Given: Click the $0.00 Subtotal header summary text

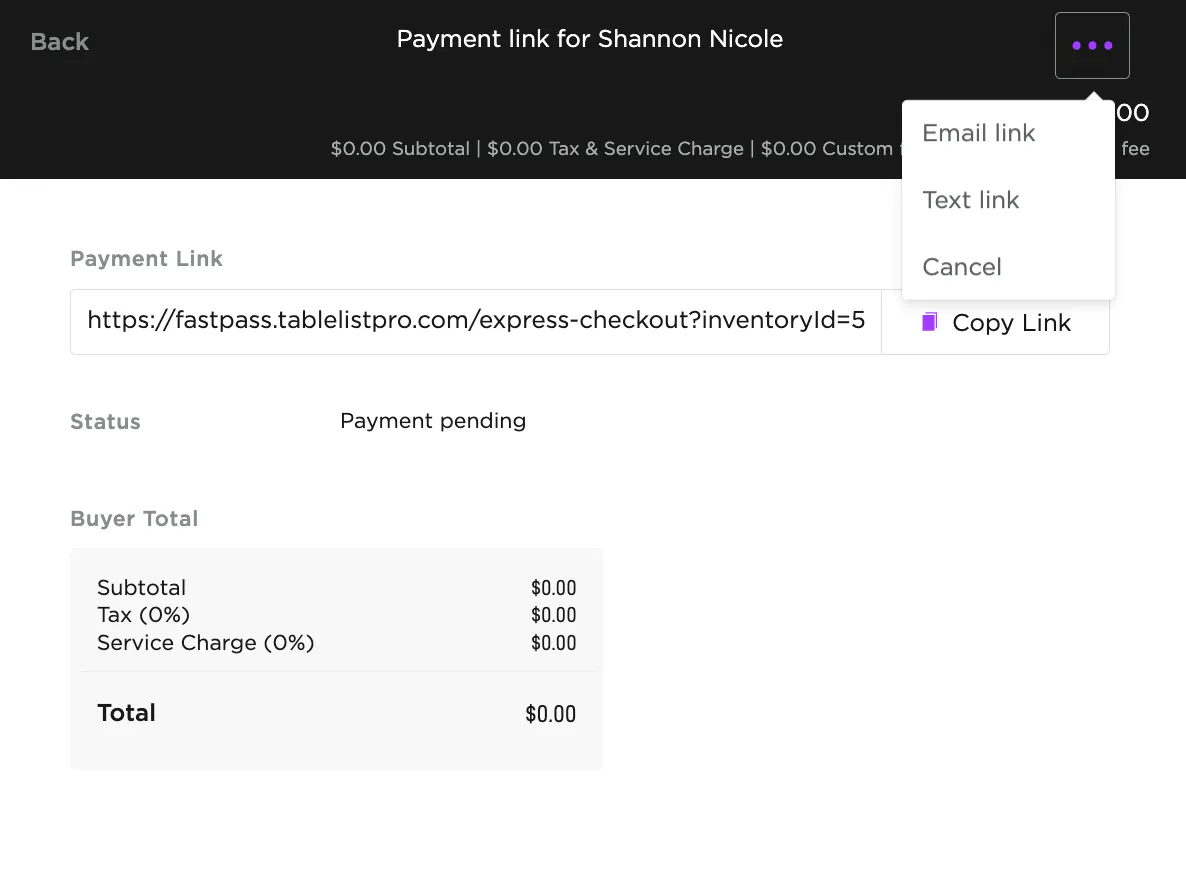Looking at the screenshot, I should 400,149.
